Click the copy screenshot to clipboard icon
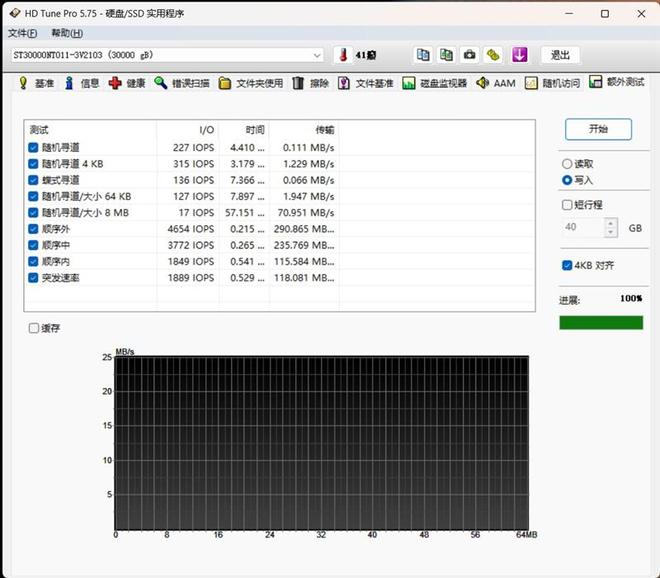Viewport: 660px width, 578px height. (446, 55)
